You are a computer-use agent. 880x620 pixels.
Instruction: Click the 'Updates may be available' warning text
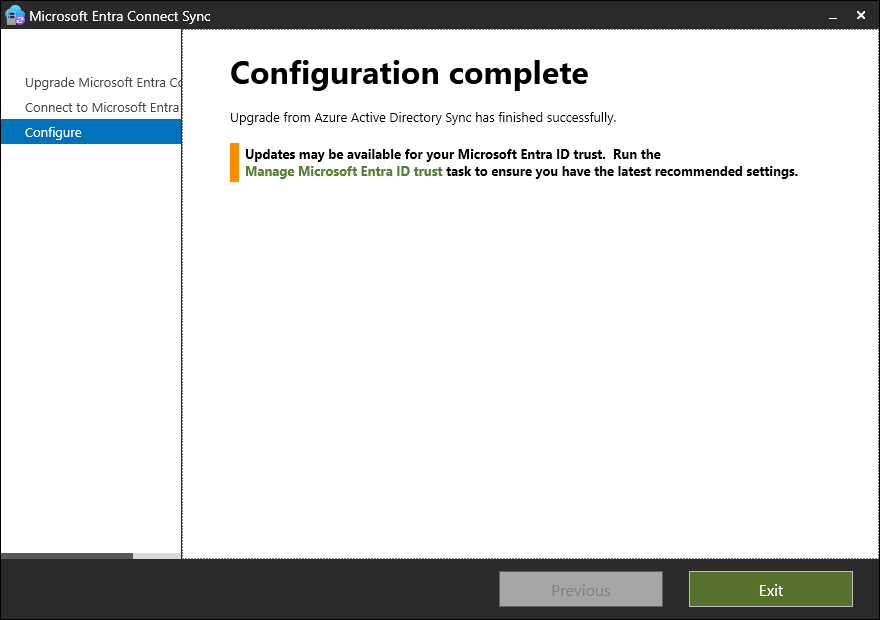click(521, 163)
